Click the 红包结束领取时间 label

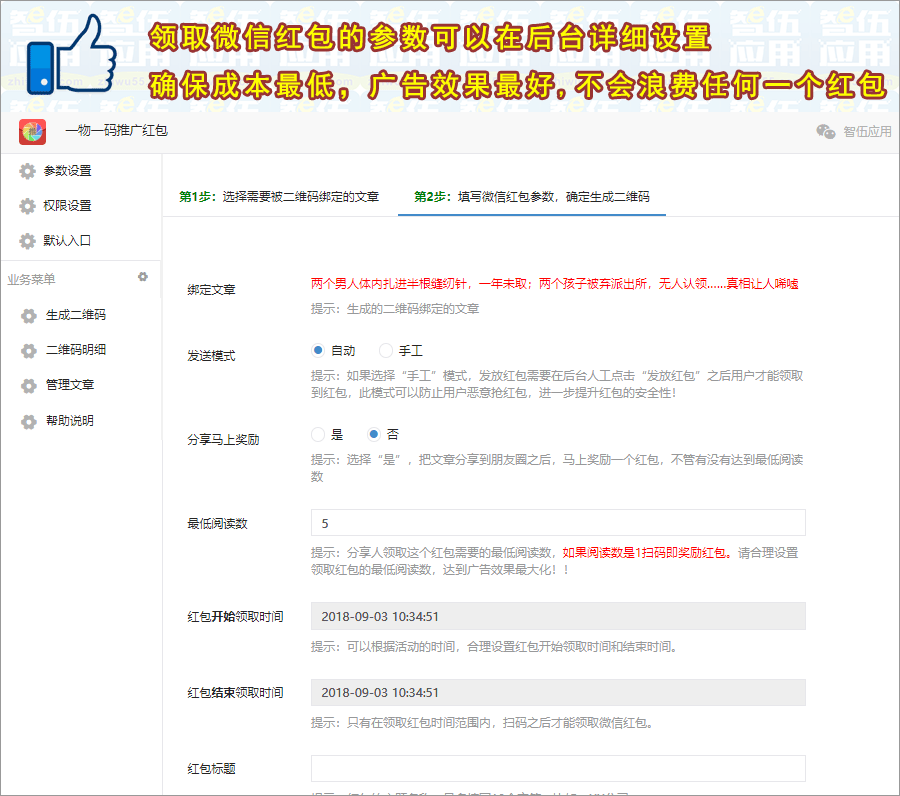pos(235,693)
